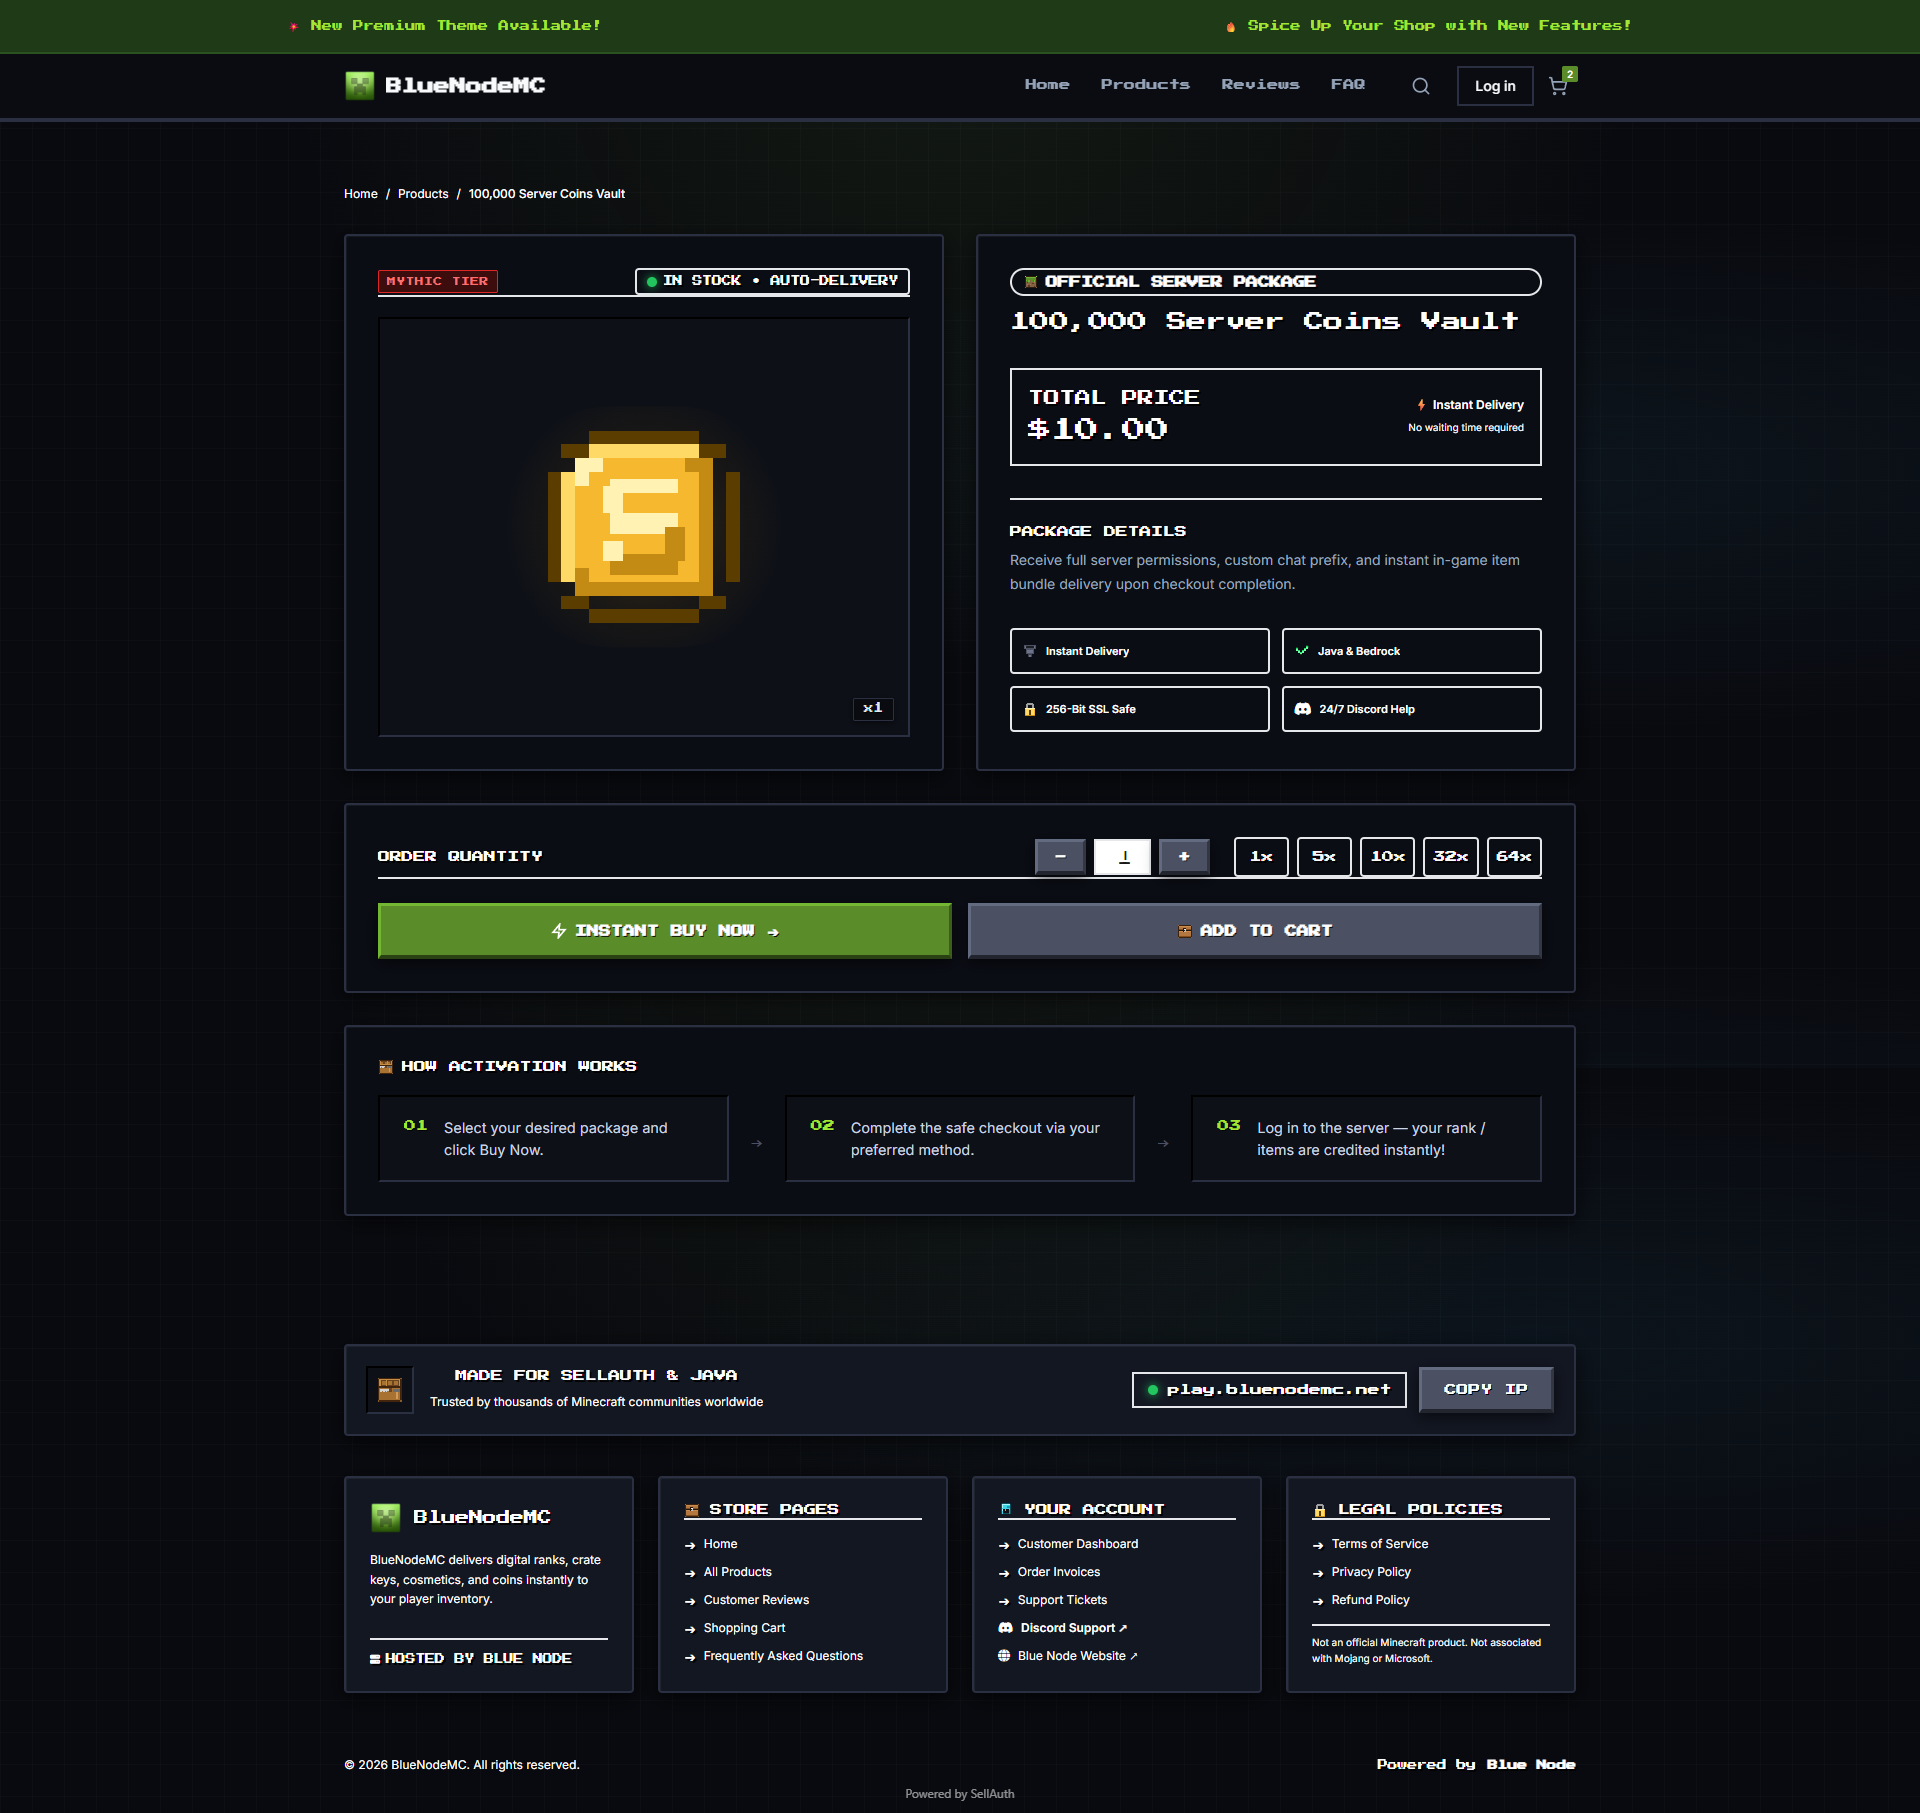Open Blue Node Website globe link
The height and width of the screenshot is (1813, 1920).
click(1067, 1656)
